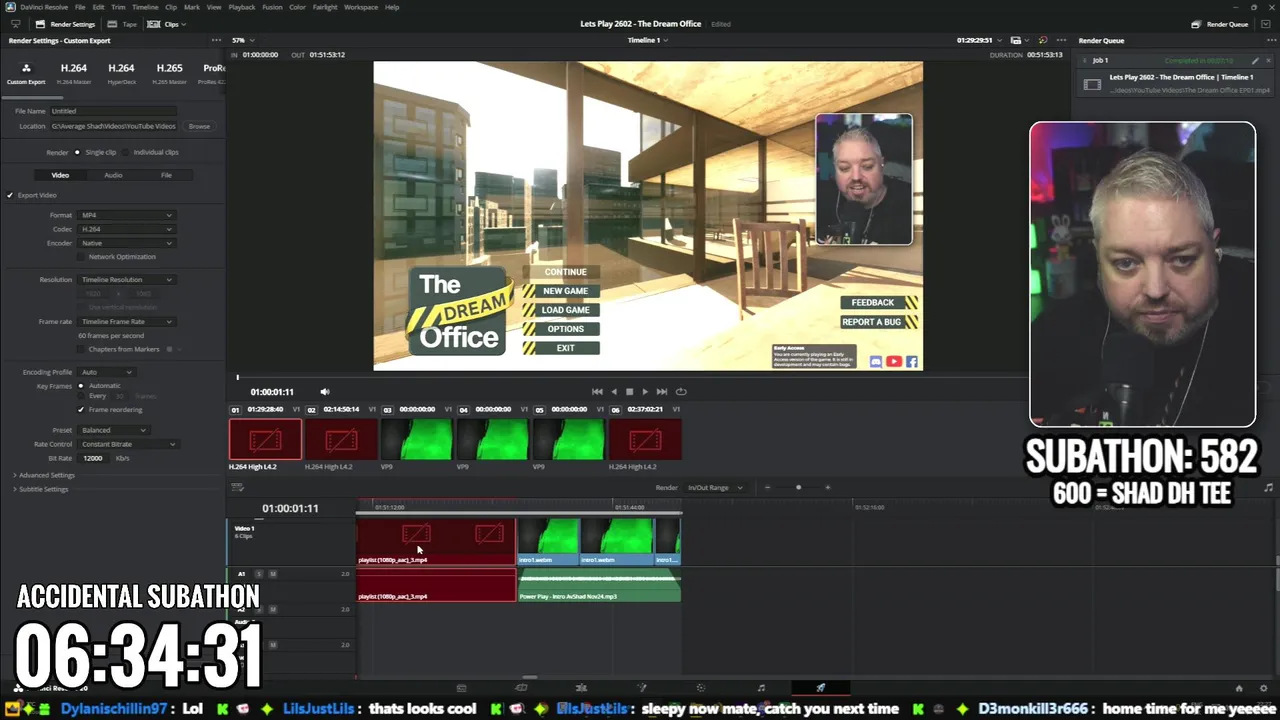Viewport: 1280px width, 720px height.
Task: Select the Every key frames option
Action: click(x=81, y=396)
